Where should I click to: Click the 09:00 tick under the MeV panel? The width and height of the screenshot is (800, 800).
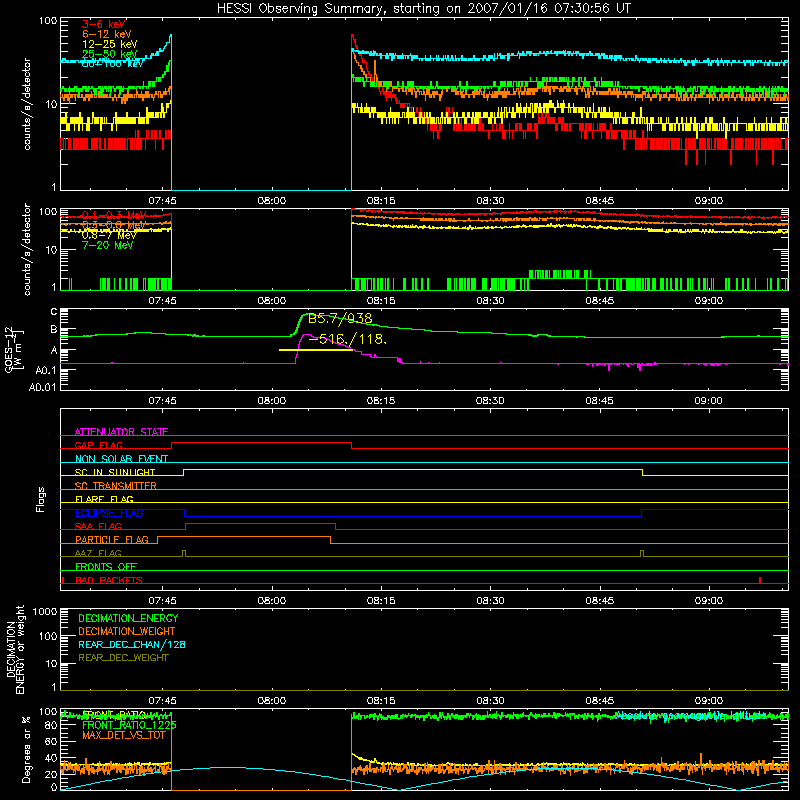click(x=708, y=301)
